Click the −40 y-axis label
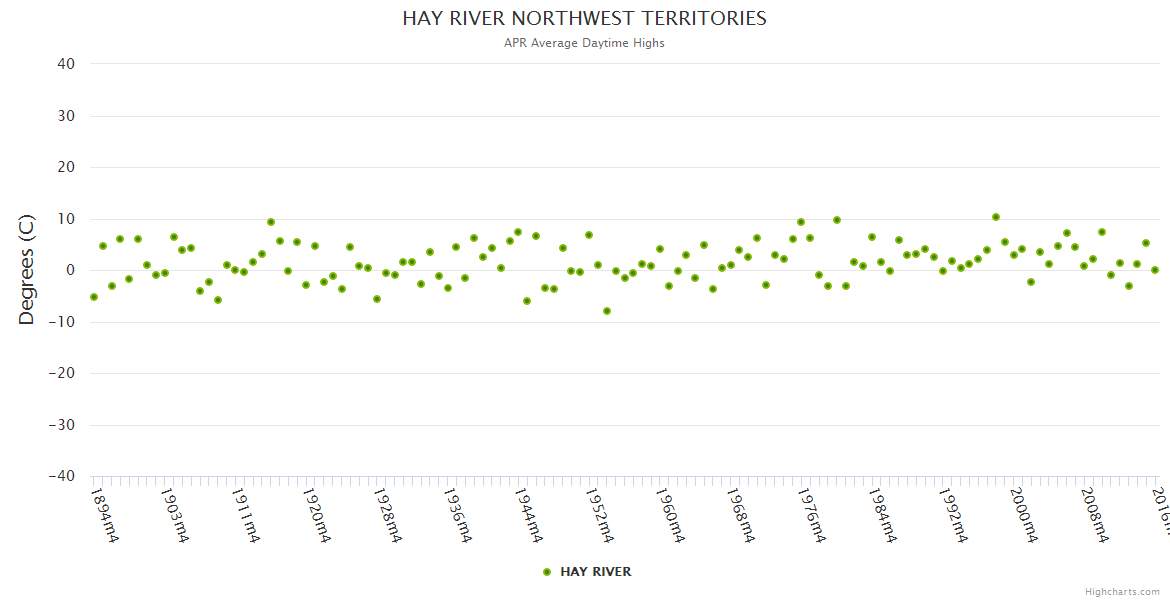Screen dimensions: 1170x600 tap(61, 476)
